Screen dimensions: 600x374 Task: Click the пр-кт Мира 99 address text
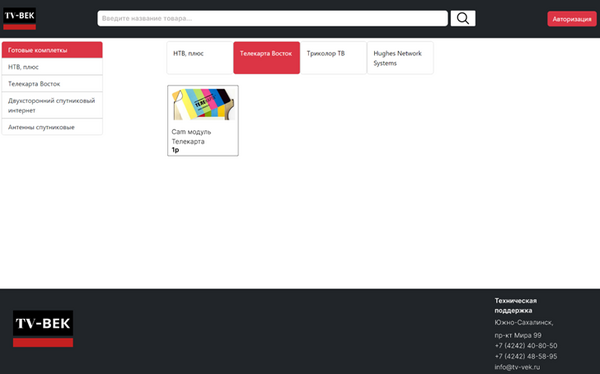[x=518, y=335]
